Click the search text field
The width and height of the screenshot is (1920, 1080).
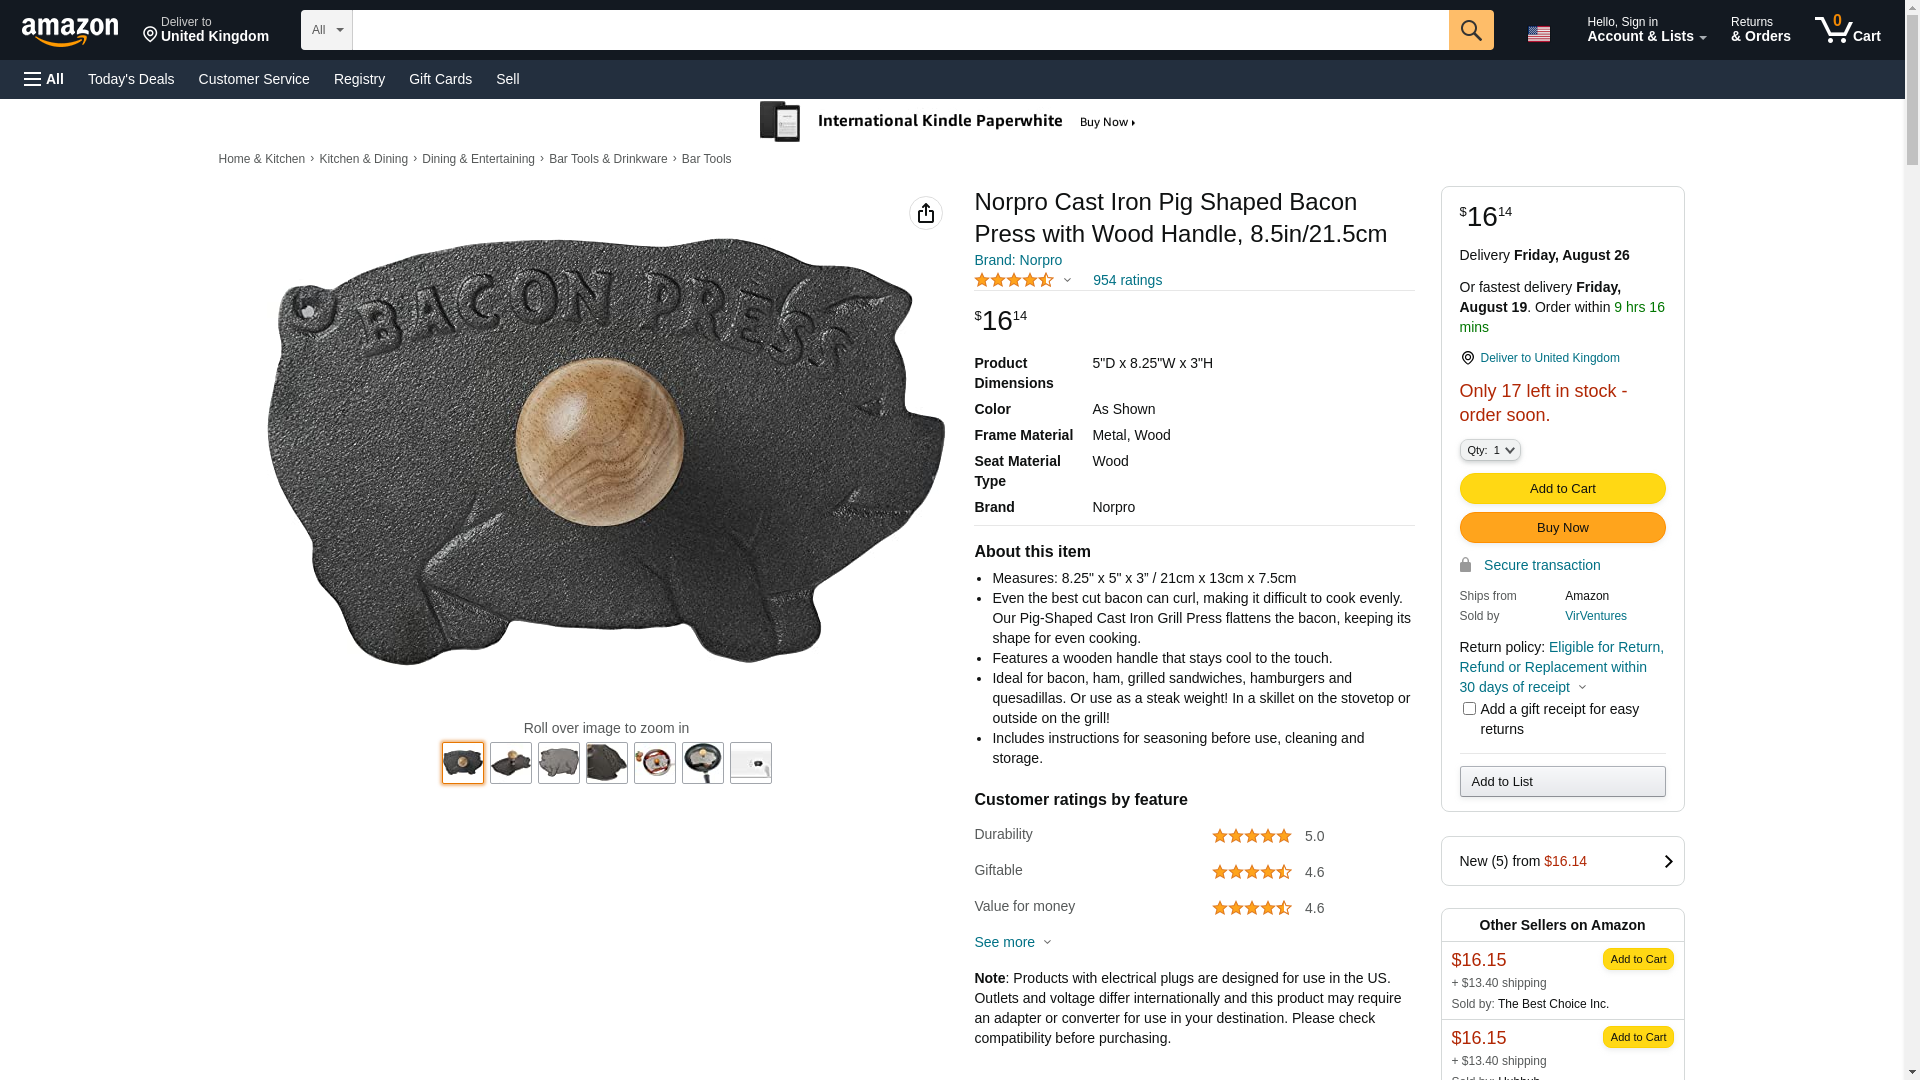(x=900, y=30)
